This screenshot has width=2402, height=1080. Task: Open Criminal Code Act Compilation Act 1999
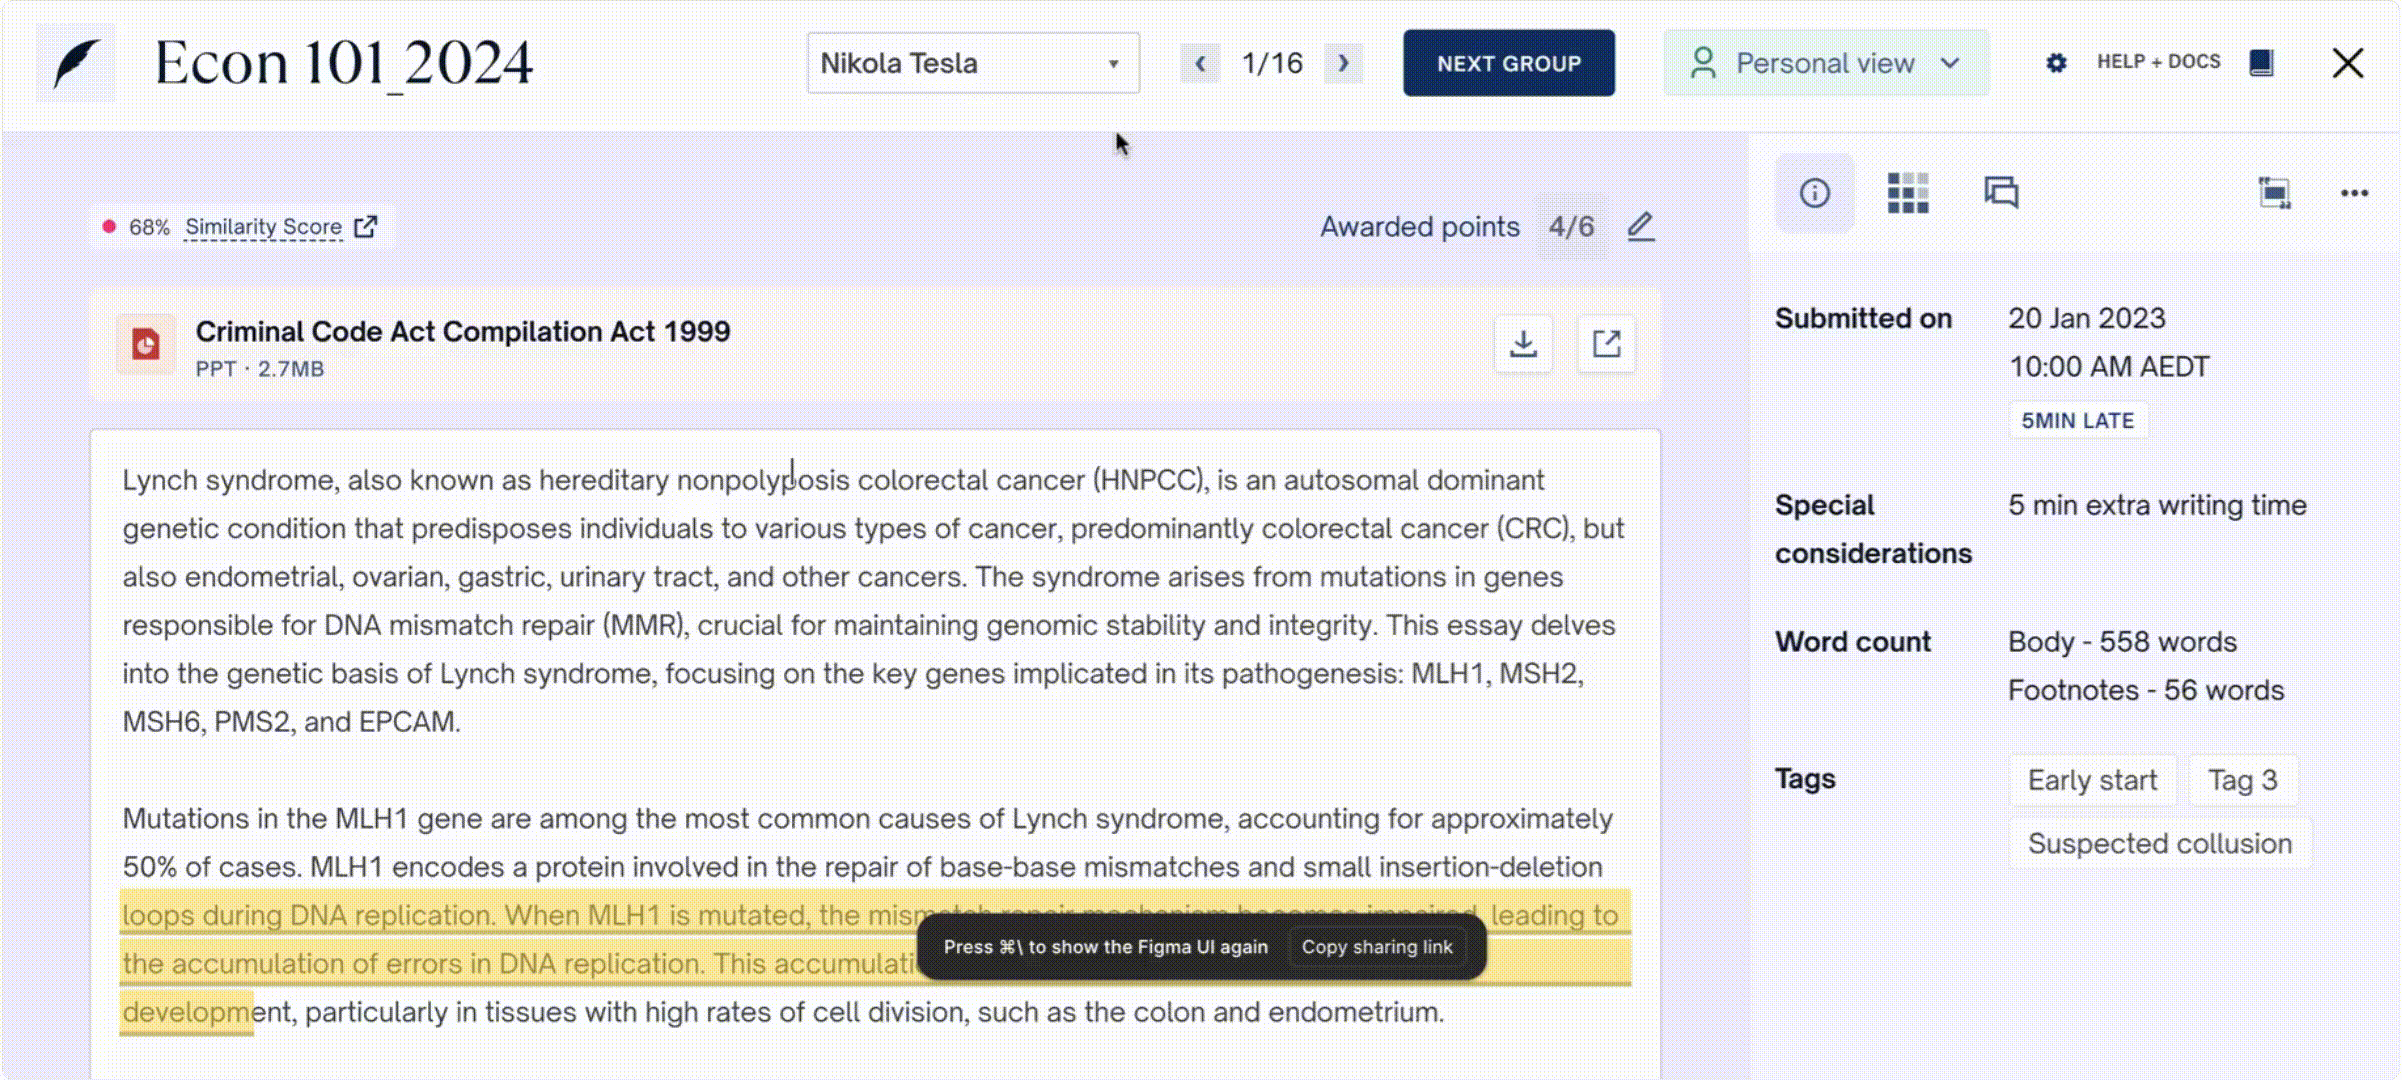[463, 332]
